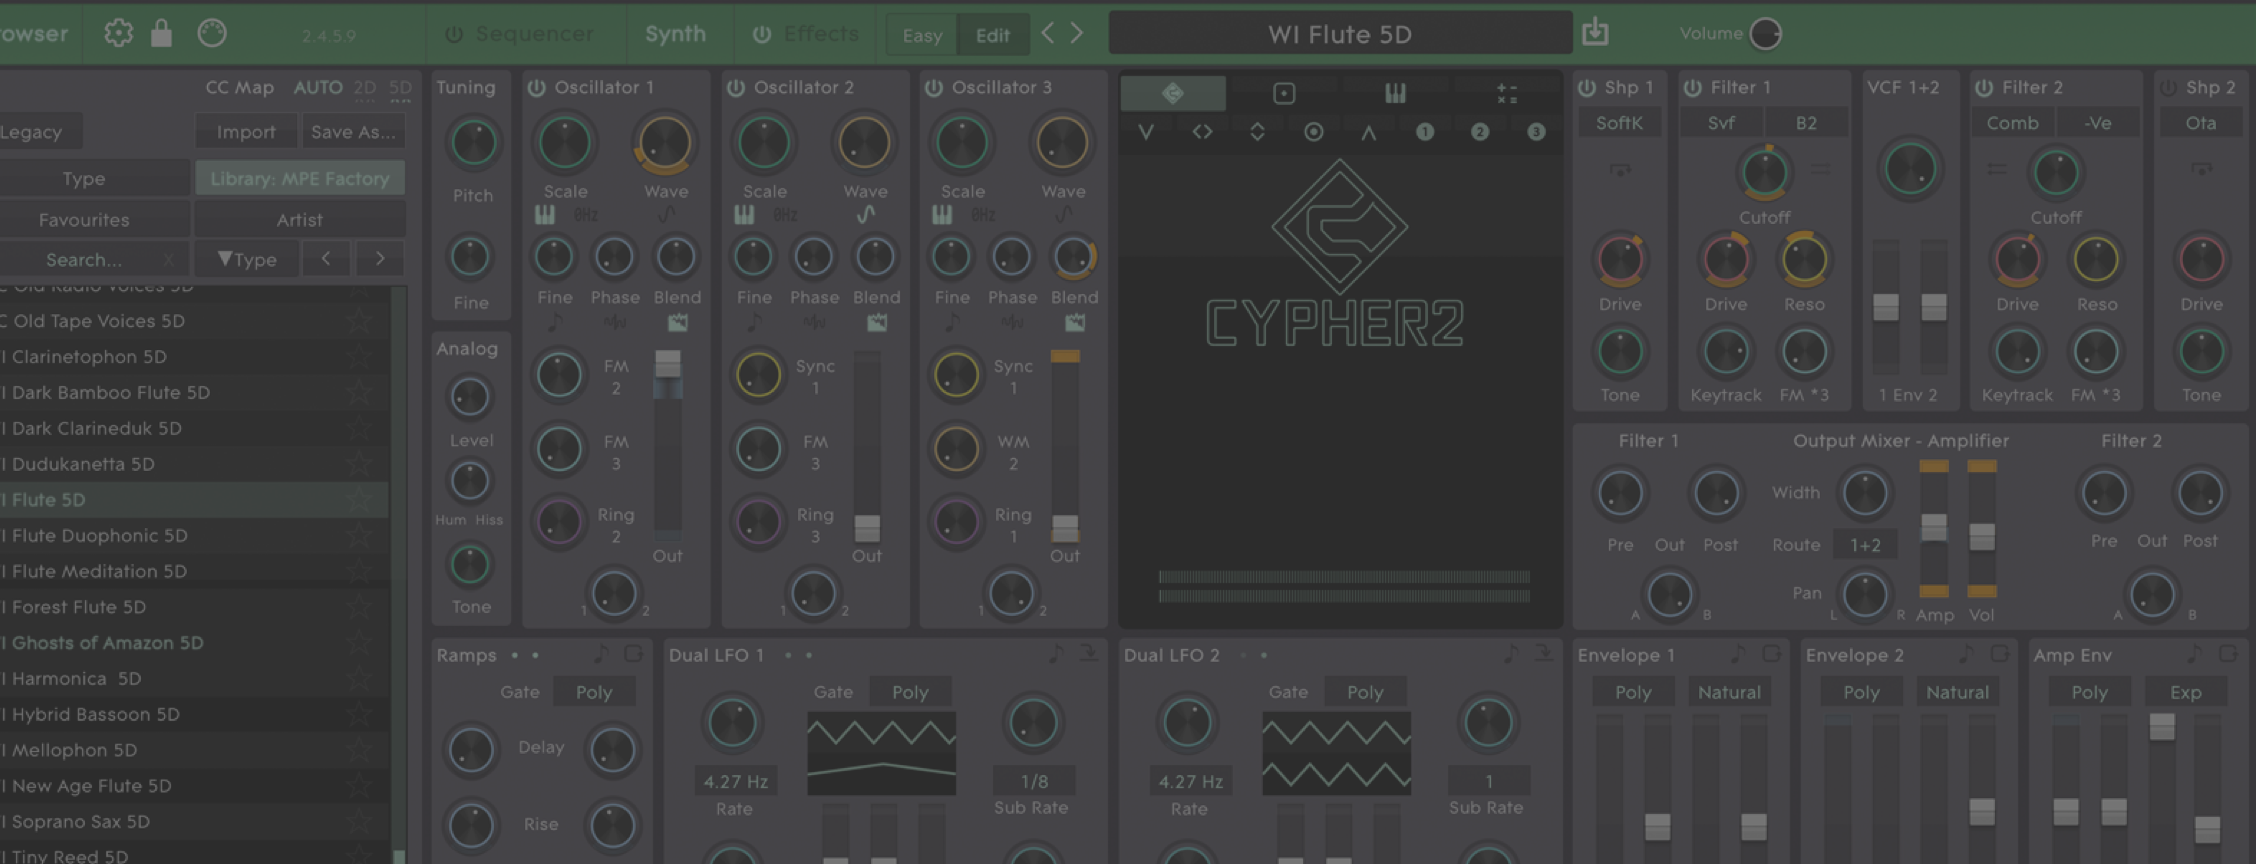The image size is (2256, 864).
Task: Open Shp 1 SoftK type selector
Action: pyautogui.click(x=1619, y=123)
